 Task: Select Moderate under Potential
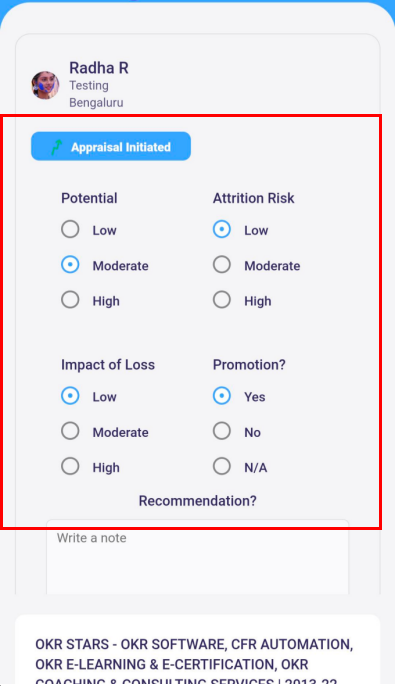pos(70,265)
